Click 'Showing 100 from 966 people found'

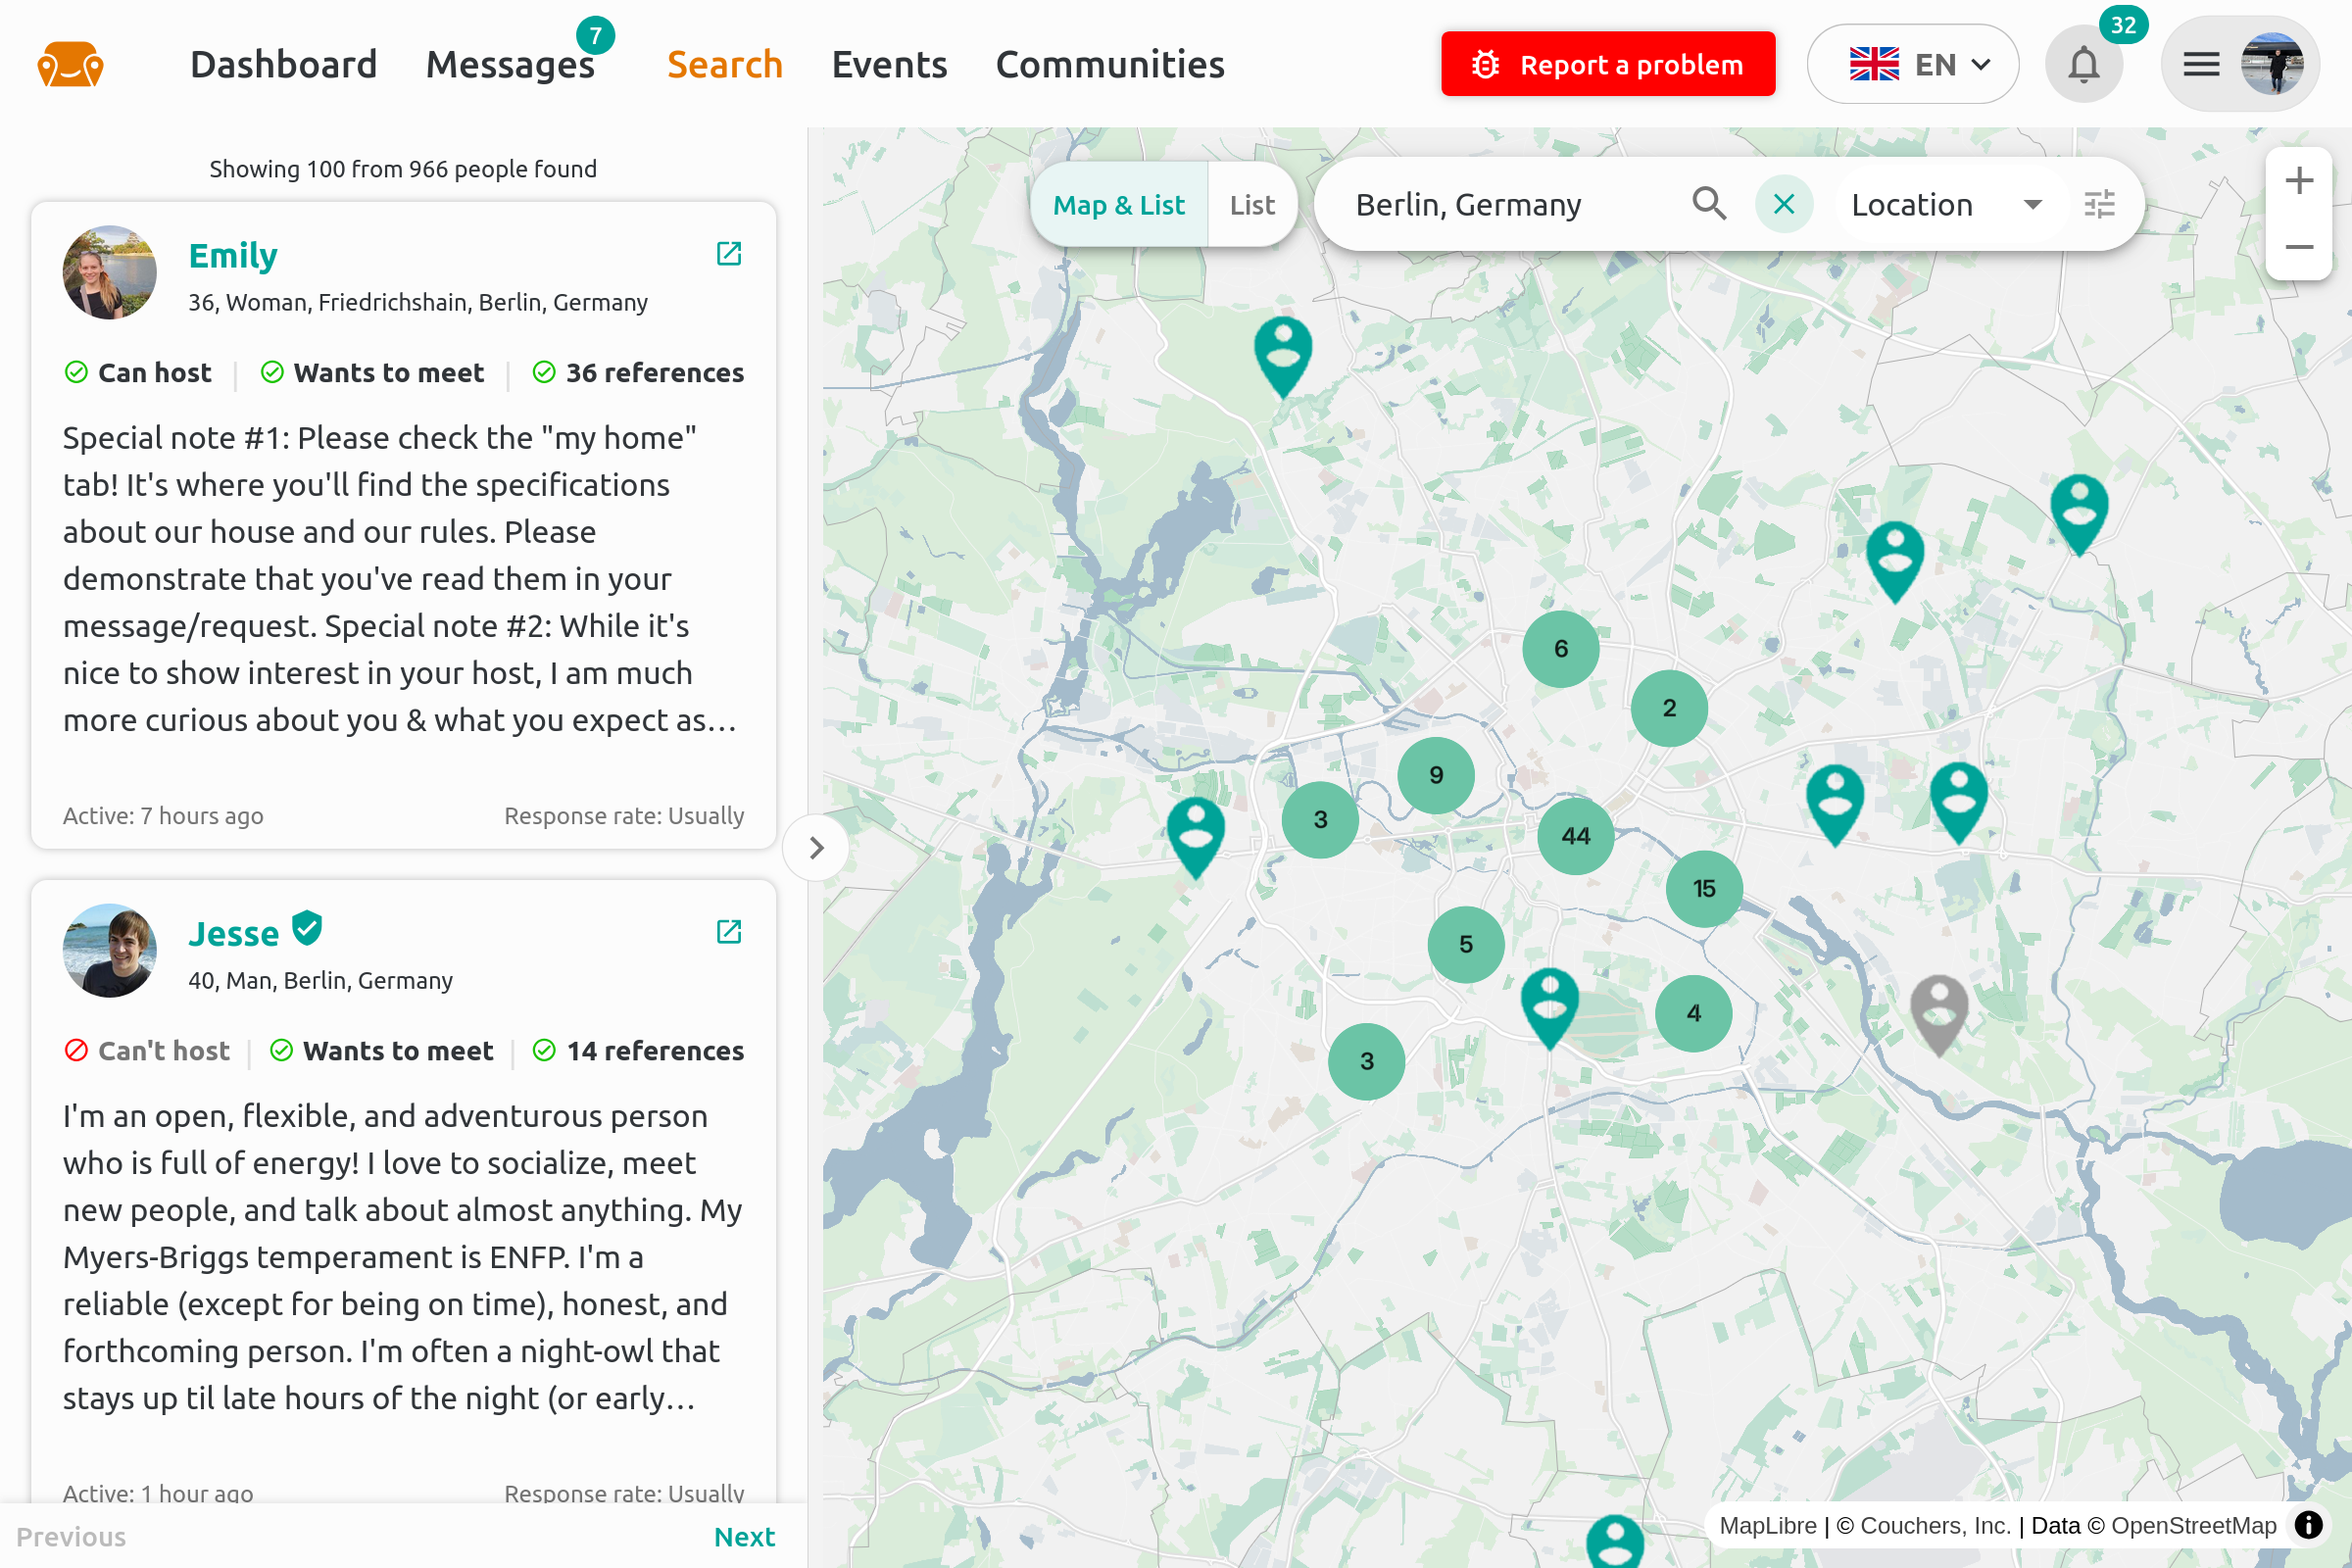(x=403, y=169)
